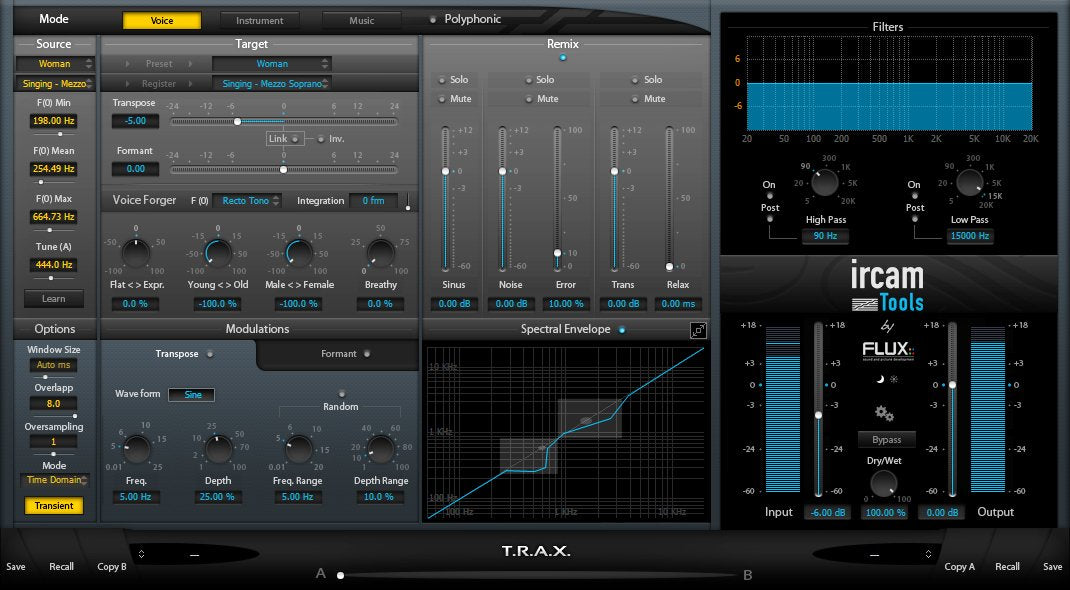1070x590 pixels.
Task: Click the sun icon to switch to light theme
Action: (x=894, y=378)
